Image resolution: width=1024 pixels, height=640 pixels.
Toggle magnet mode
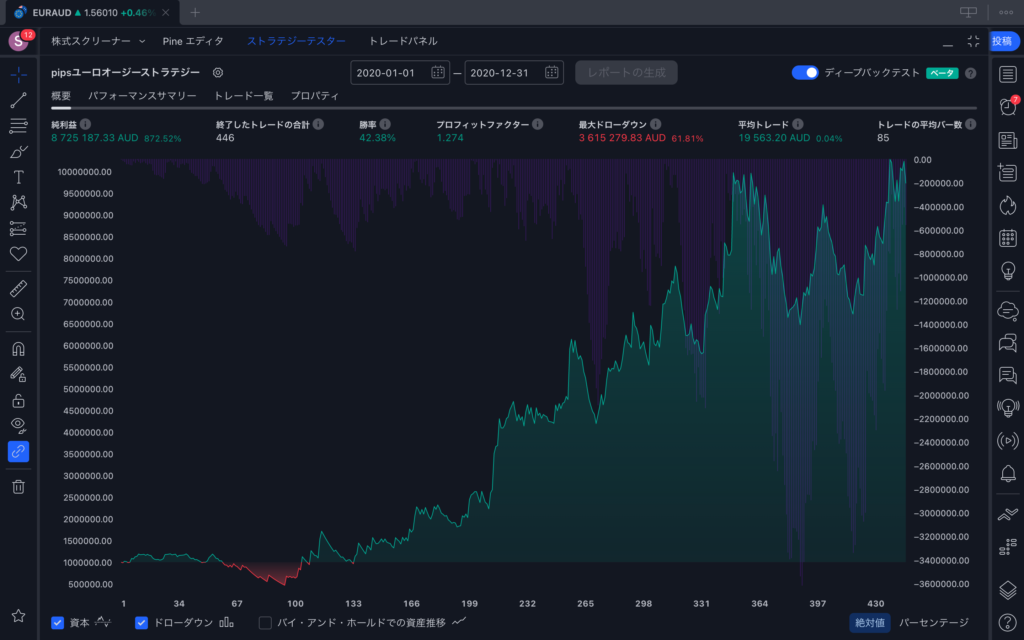tap(18, 349)
